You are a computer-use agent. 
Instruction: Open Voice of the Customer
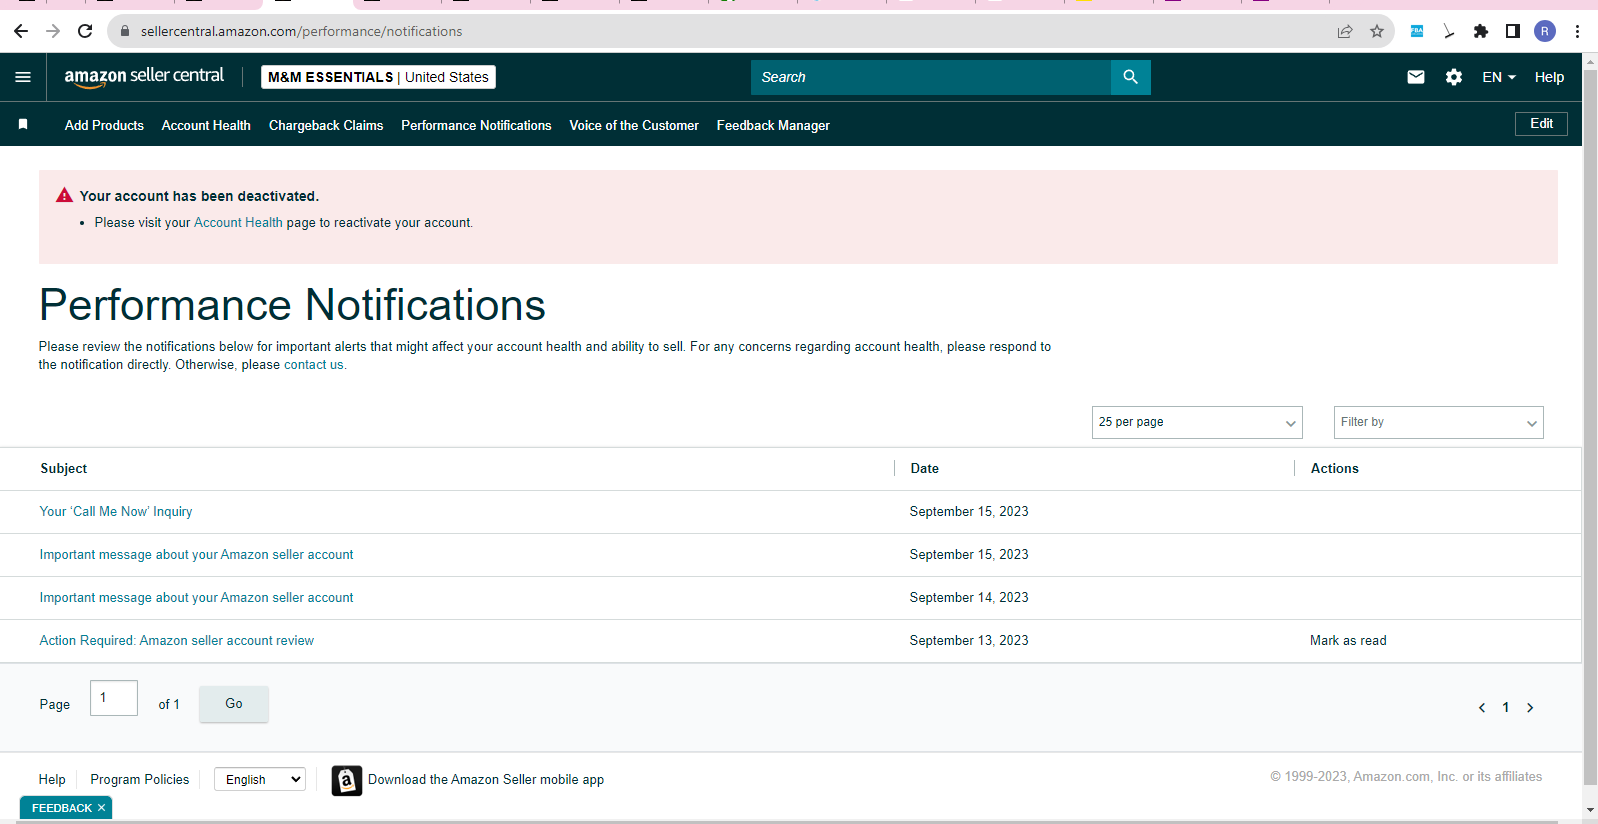point(634,125)
